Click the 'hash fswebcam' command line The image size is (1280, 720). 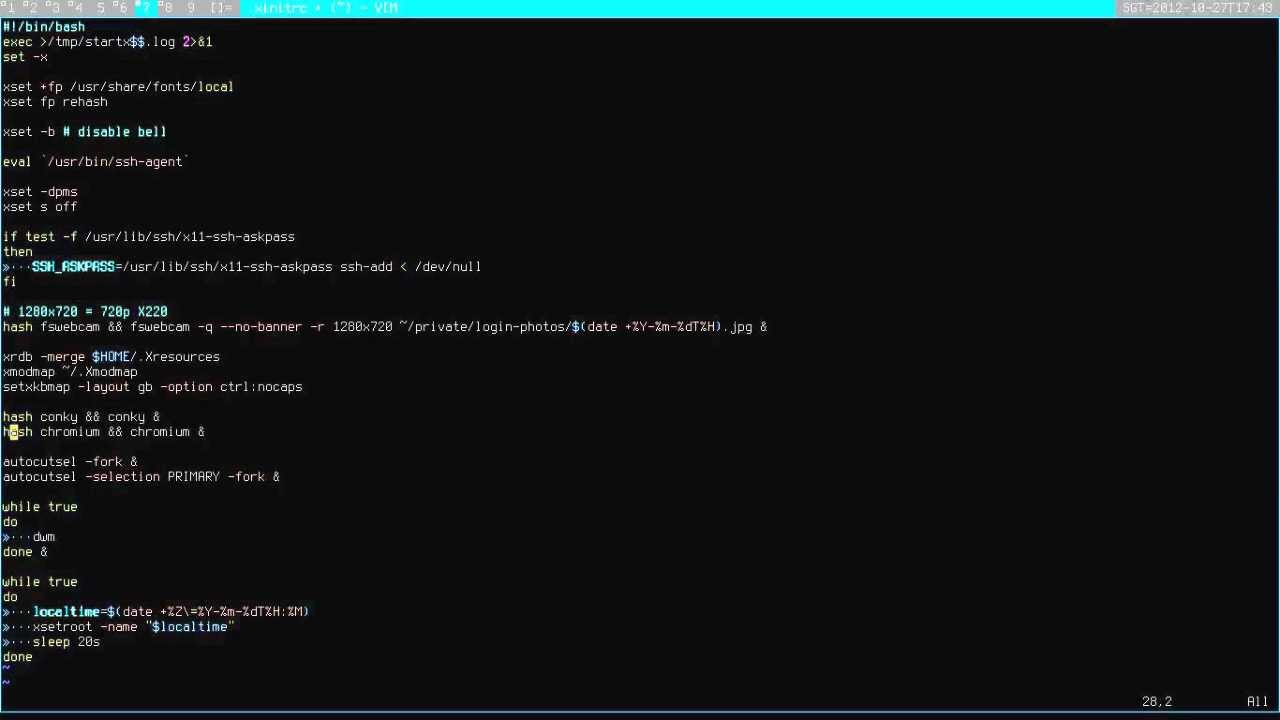point(385,326)
